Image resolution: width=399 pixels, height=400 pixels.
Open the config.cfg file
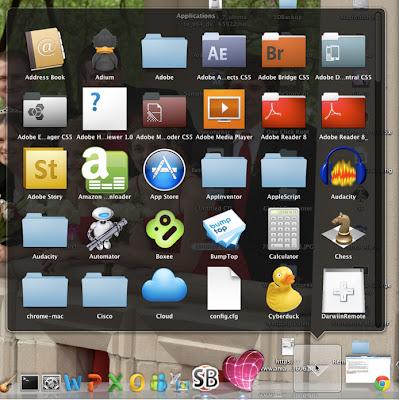point(224,289)
